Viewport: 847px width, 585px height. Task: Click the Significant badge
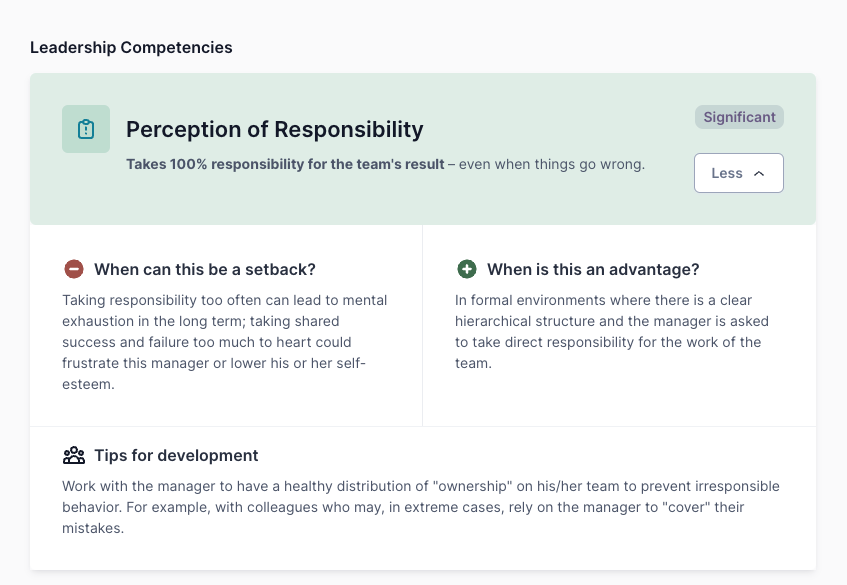(x=739, y=117)
